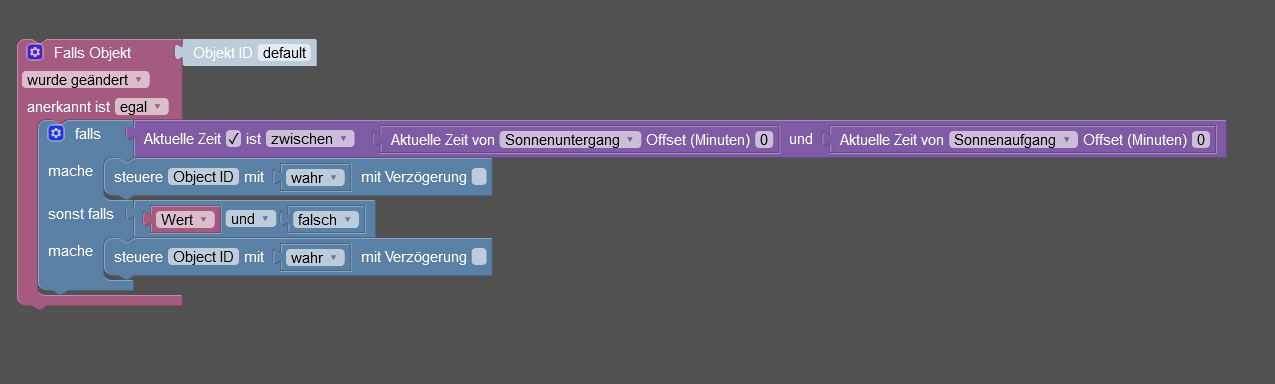The height and width of the screenshot is (384, 1275).
Task: Click the first steuere Object ID field
Action: (204, 177)
